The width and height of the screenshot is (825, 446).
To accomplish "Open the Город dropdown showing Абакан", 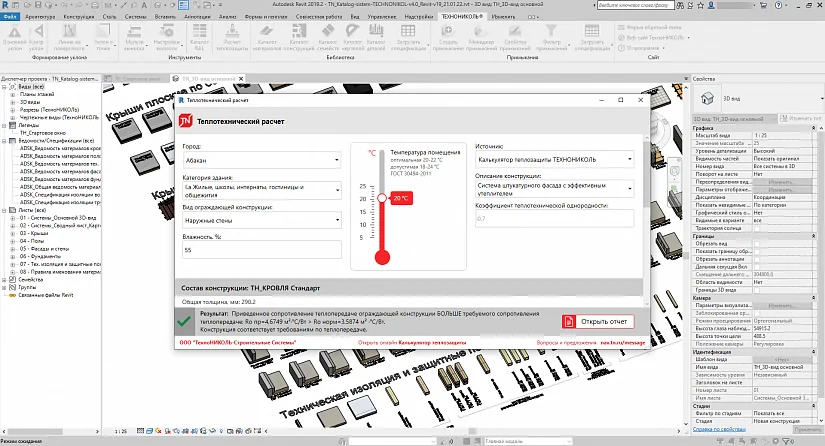I will pyautogui.click(x=262, y=160).
